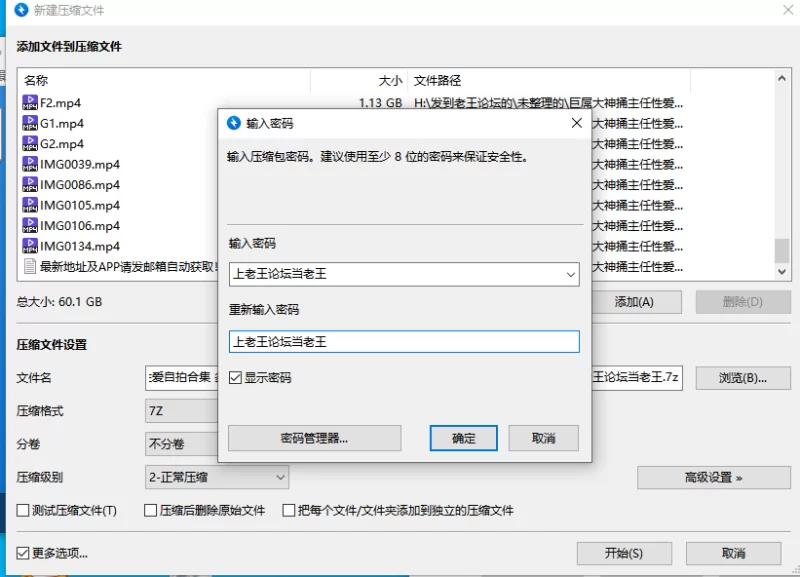Click the IMG0106.mp4 file icon
The image size is (800, 577).
pyautogui.click(x=30, y=225)
